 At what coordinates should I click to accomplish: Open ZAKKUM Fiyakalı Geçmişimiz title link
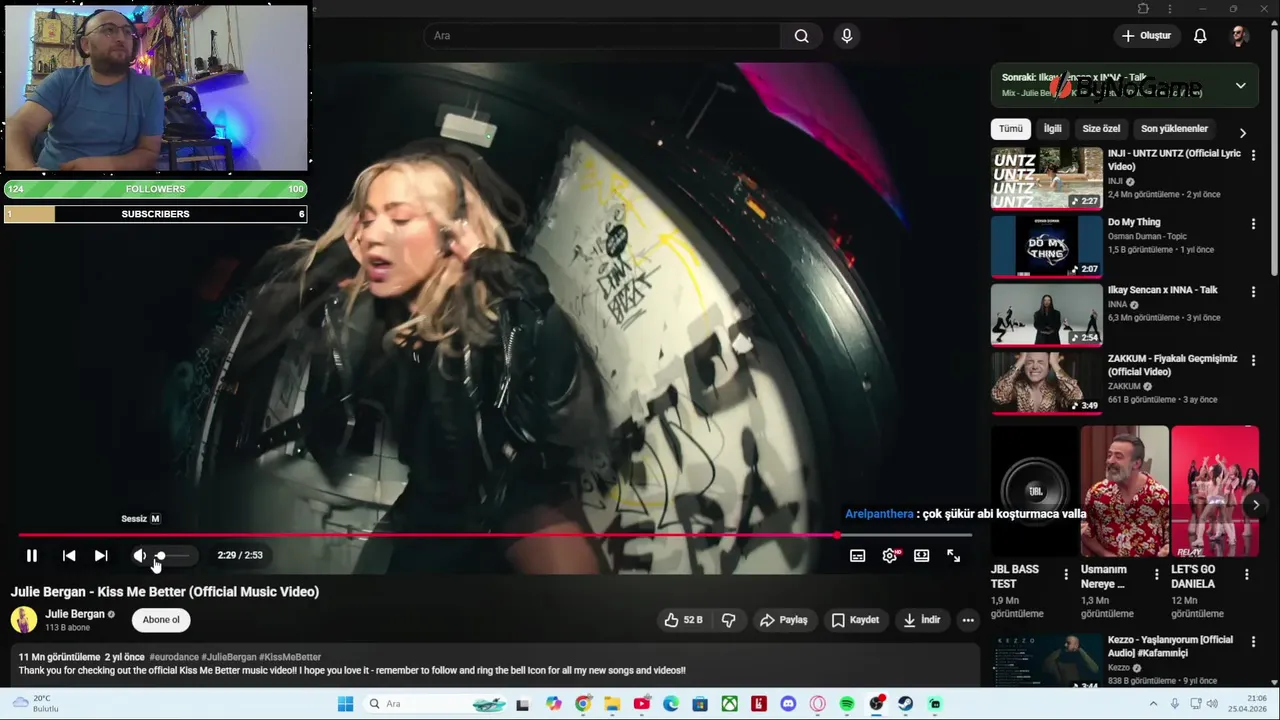coord(1172,365)
